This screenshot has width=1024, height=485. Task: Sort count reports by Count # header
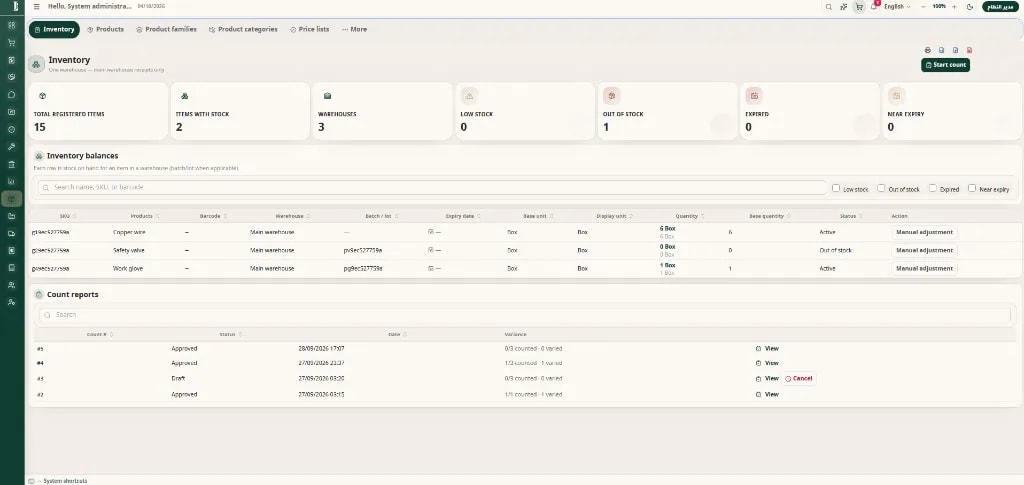click(100, 335)
